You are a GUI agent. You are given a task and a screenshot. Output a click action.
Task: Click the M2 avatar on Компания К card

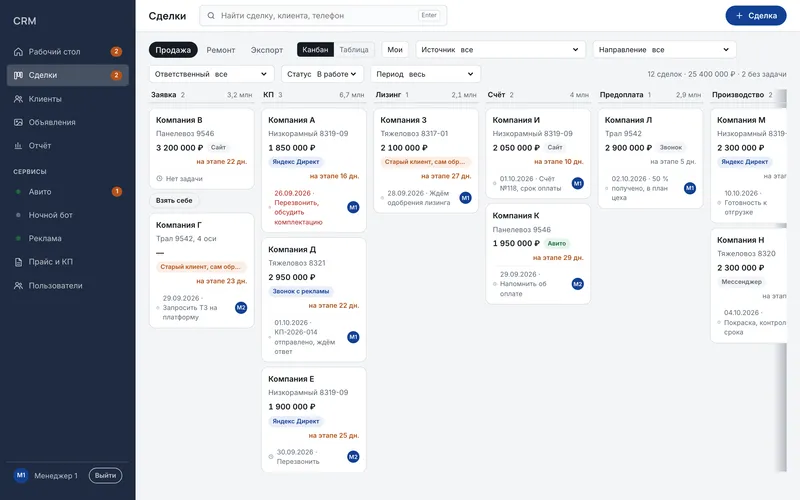(578, 284)
